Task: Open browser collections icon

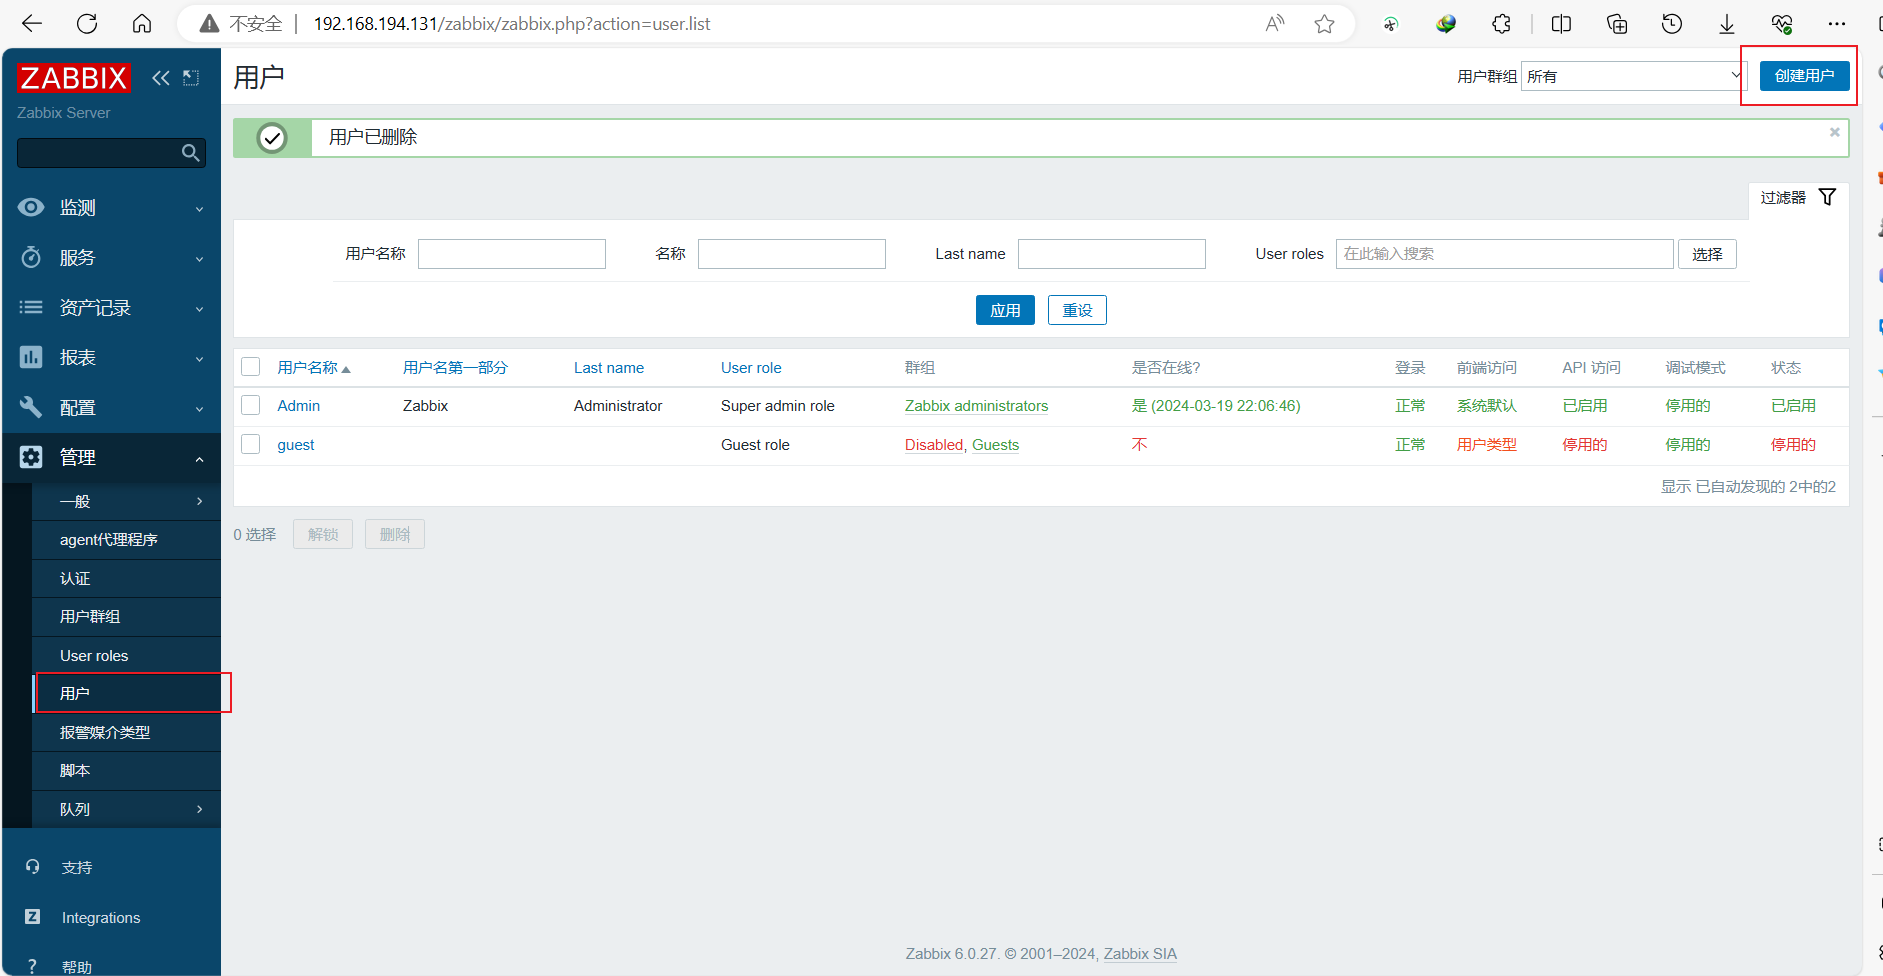Action: [x=1617, y=24]
